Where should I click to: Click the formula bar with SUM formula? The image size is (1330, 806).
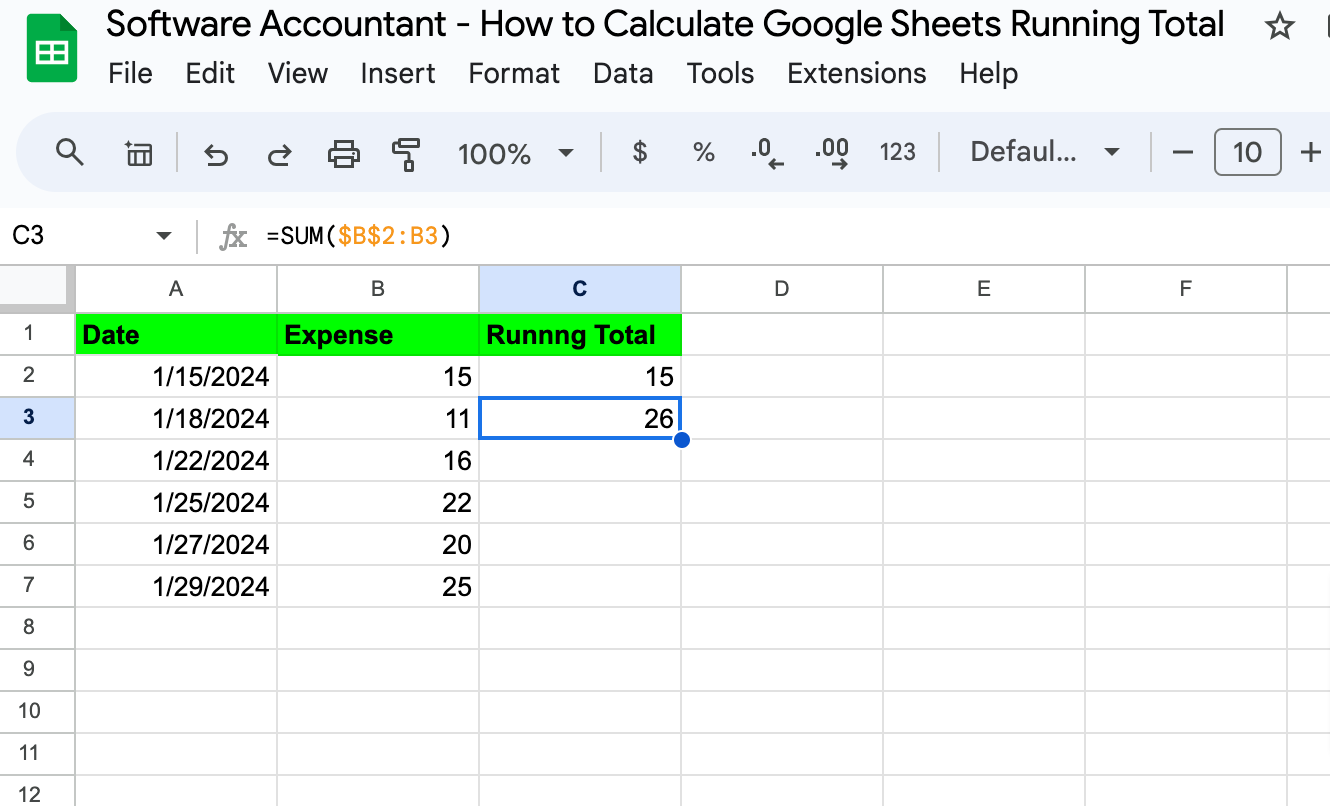point(790,236)
